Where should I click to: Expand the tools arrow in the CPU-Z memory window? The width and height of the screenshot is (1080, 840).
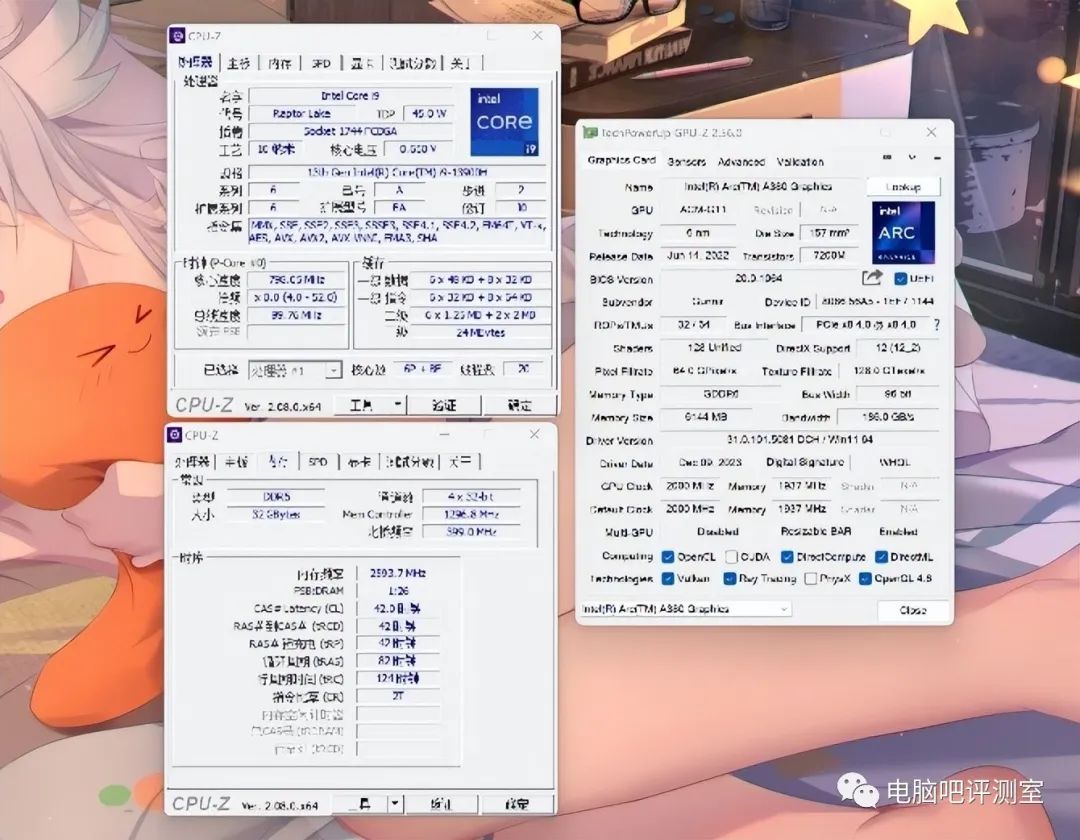pos(395,804)
